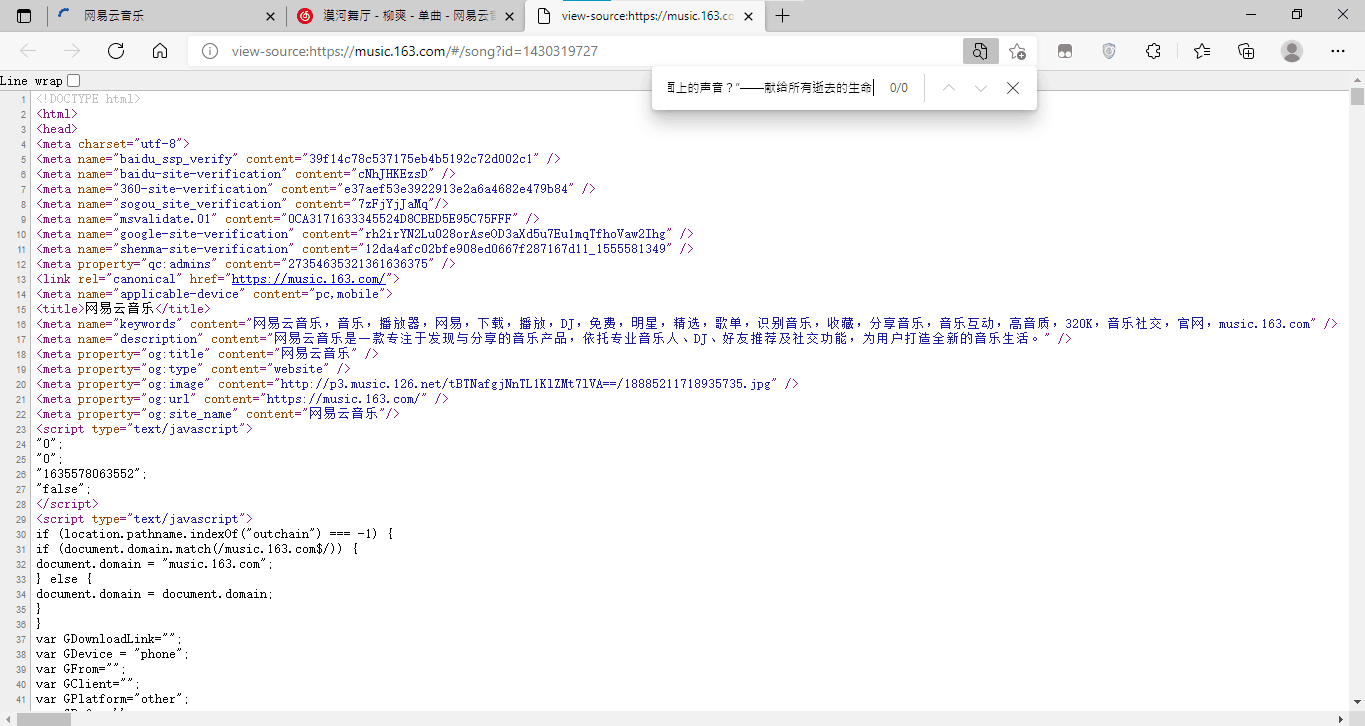Open the shield extension icon
This screenshot has width=1365, height=726.
[1109, 51]
